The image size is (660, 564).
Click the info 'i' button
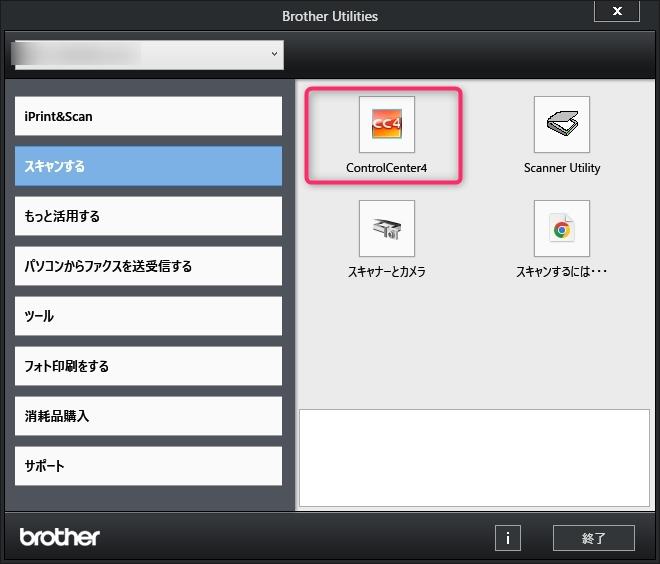(508, 537)
